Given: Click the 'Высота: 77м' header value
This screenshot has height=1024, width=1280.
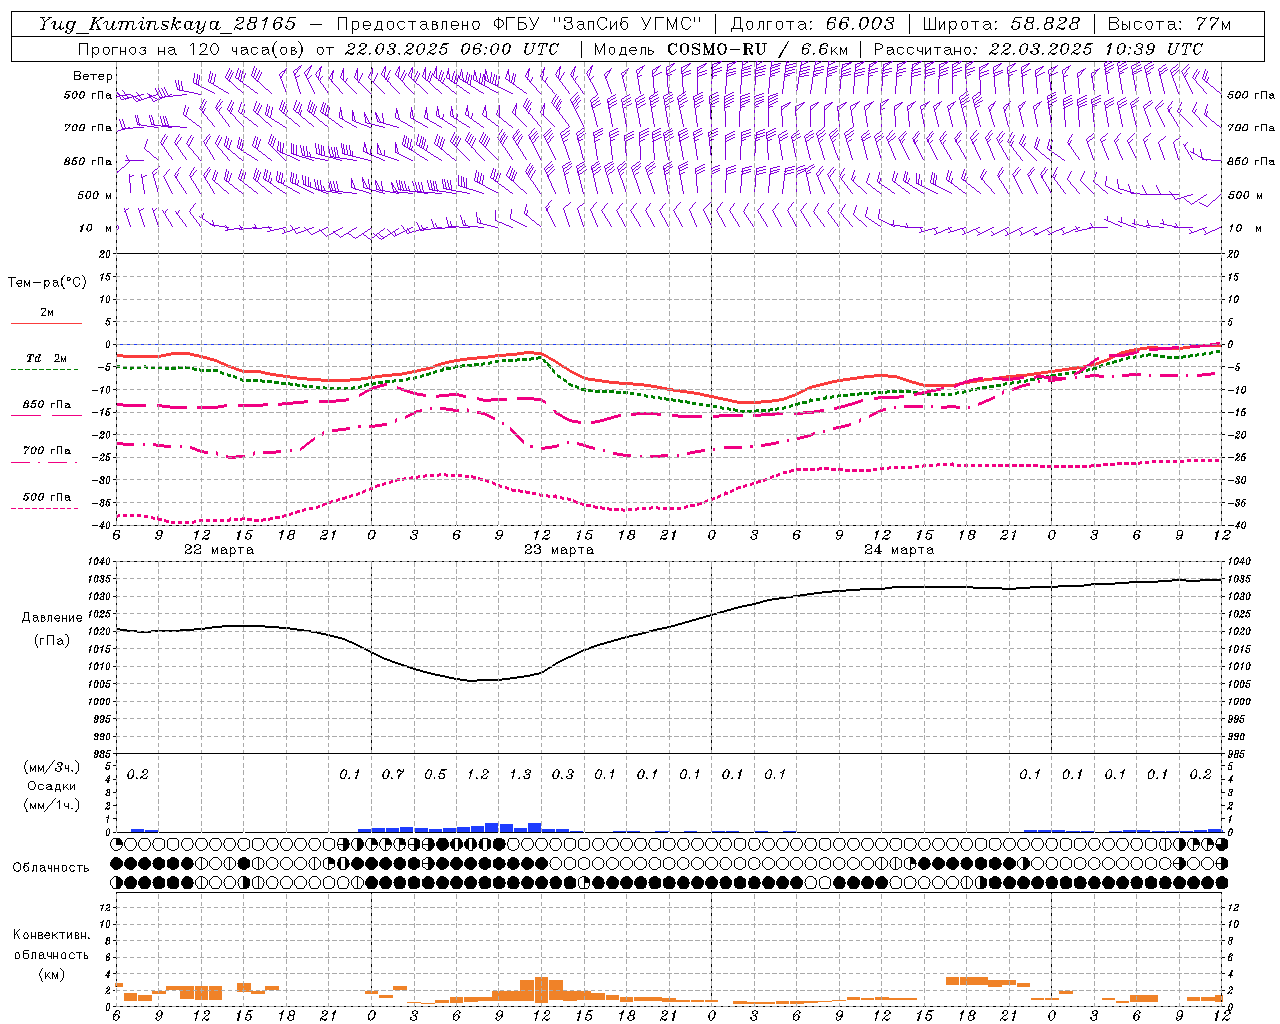Looking at the screenshot, I should [1170, 24].
